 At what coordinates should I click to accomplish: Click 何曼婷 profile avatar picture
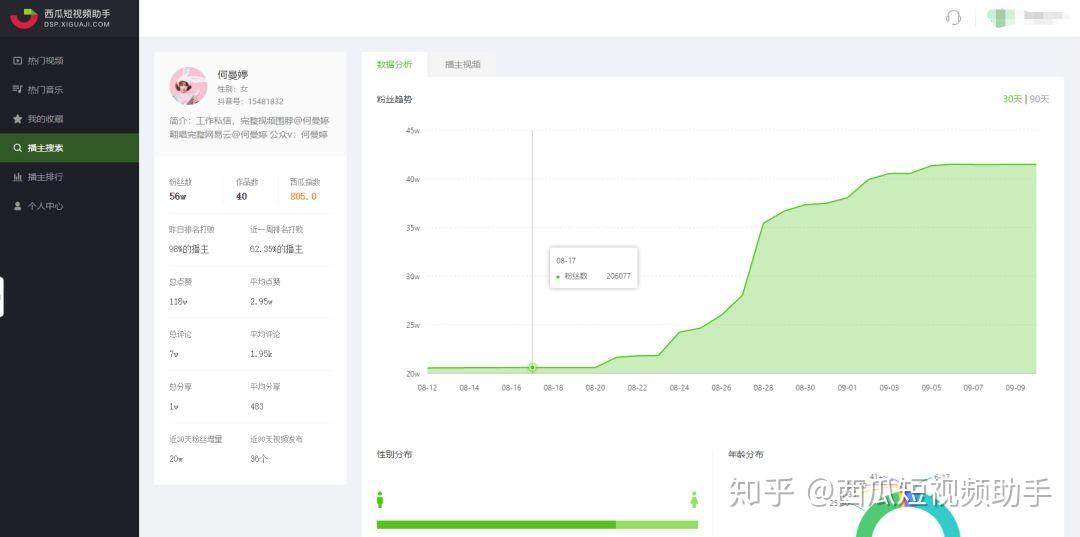188,85
